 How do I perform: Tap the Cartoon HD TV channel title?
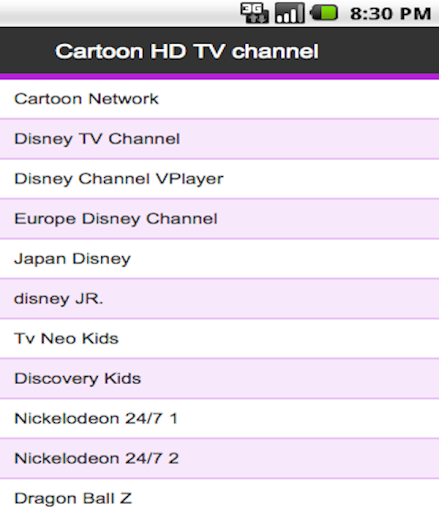pyautogui.click(x=187, y=51)
